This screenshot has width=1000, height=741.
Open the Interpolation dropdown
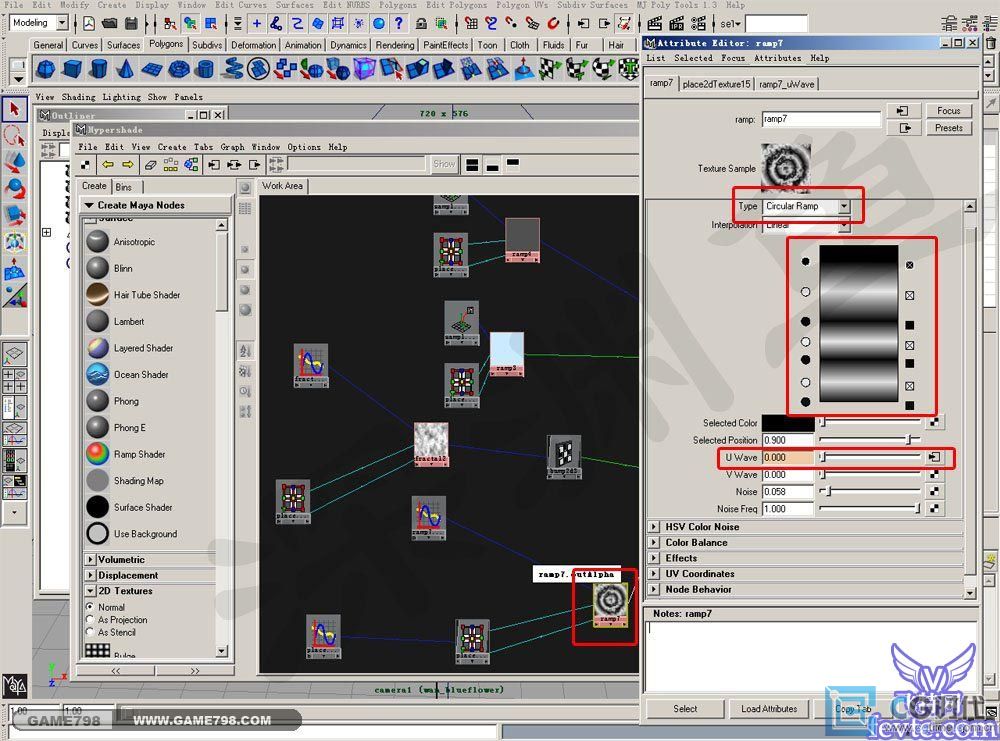pyautogui.click(x=844, y=225)
